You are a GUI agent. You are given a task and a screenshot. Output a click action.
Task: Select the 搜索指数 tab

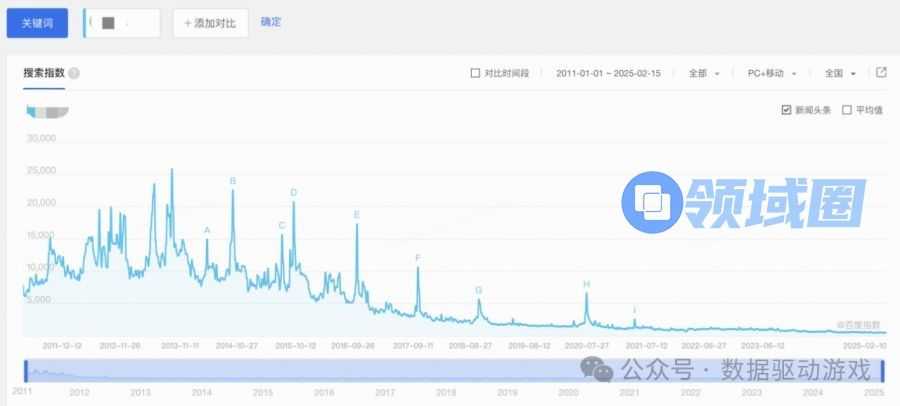[x=44, y=74]
